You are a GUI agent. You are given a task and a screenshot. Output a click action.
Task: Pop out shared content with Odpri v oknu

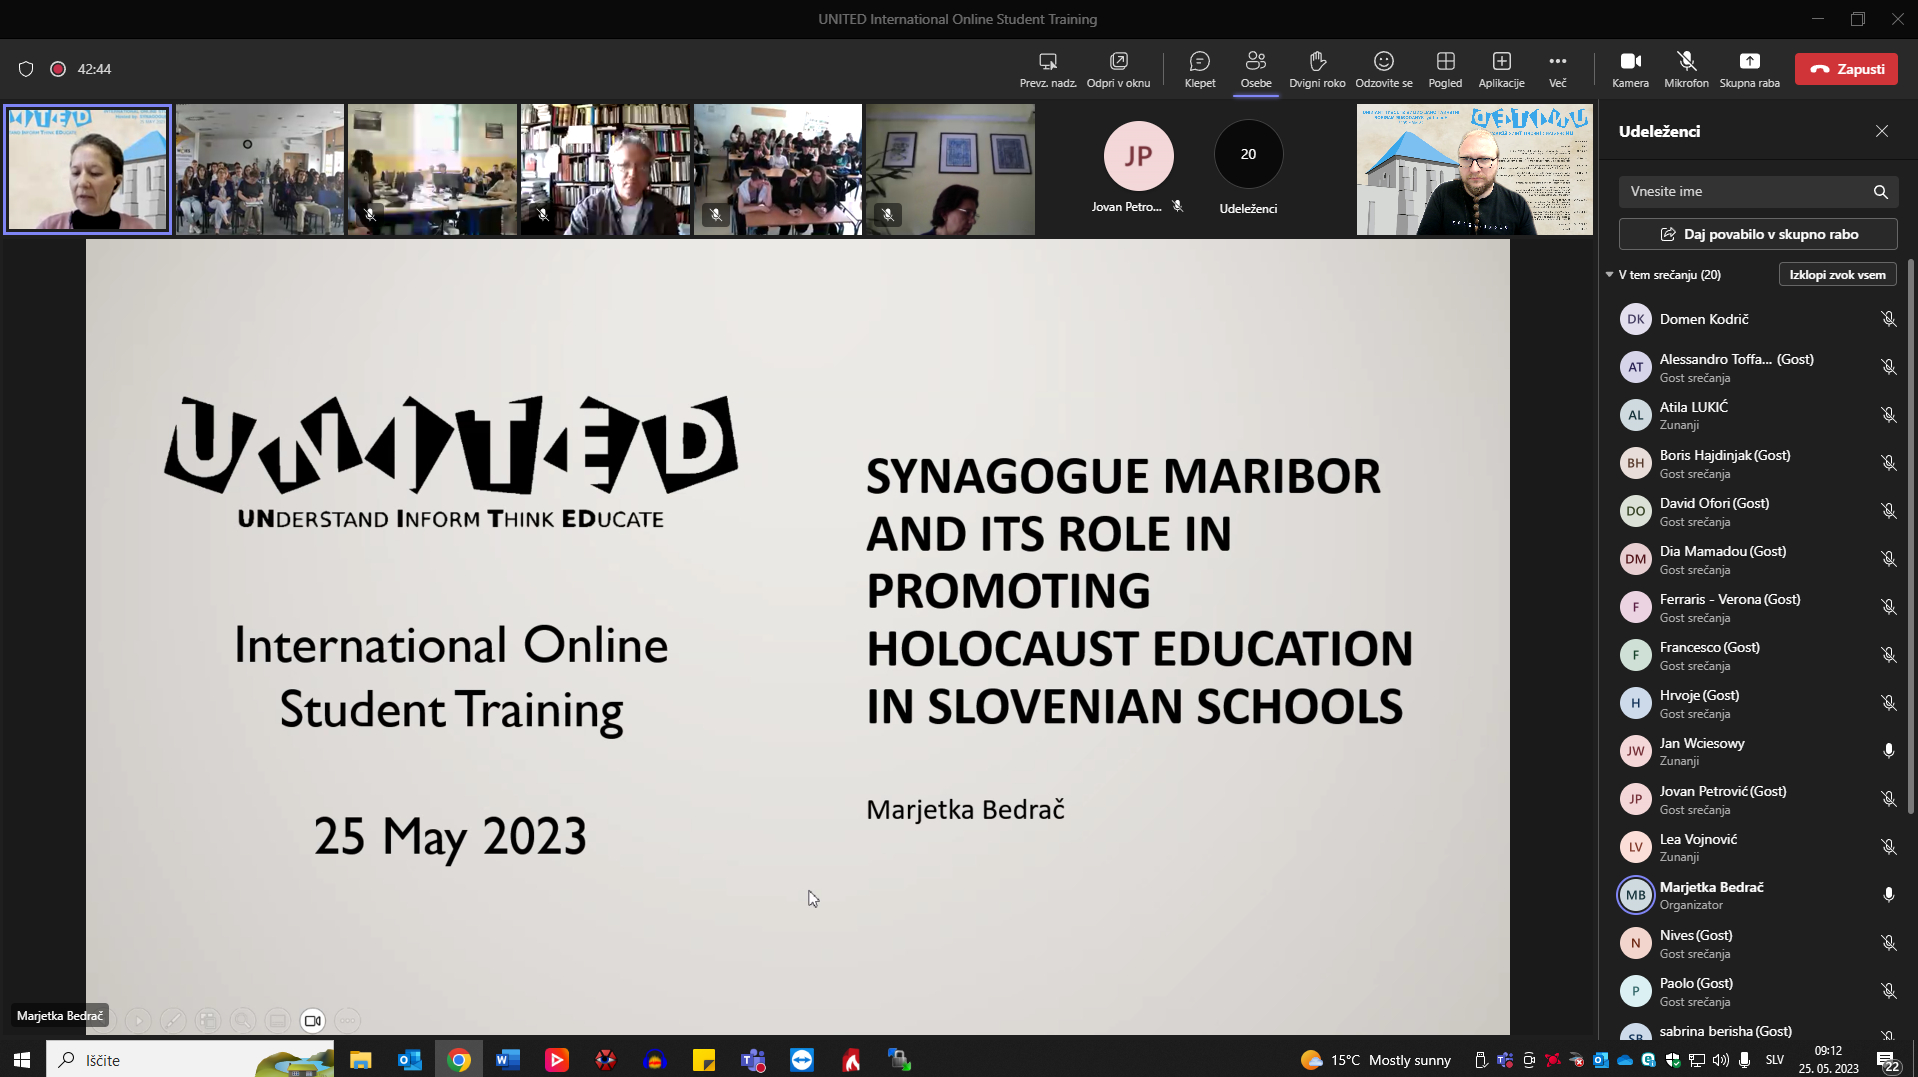(1118, 69)
